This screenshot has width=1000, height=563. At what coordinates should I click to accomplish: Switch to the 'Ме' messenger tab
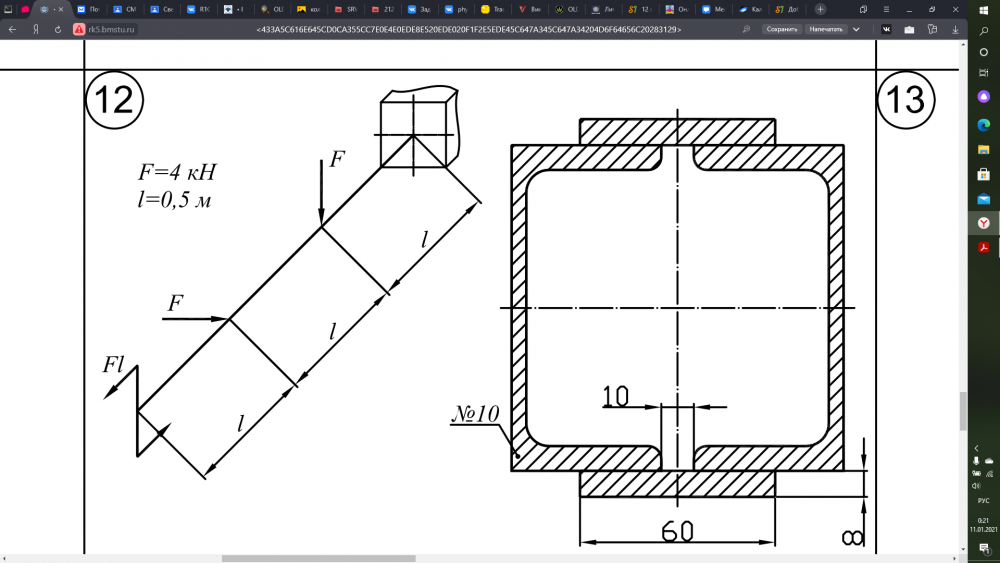(714, 10)
